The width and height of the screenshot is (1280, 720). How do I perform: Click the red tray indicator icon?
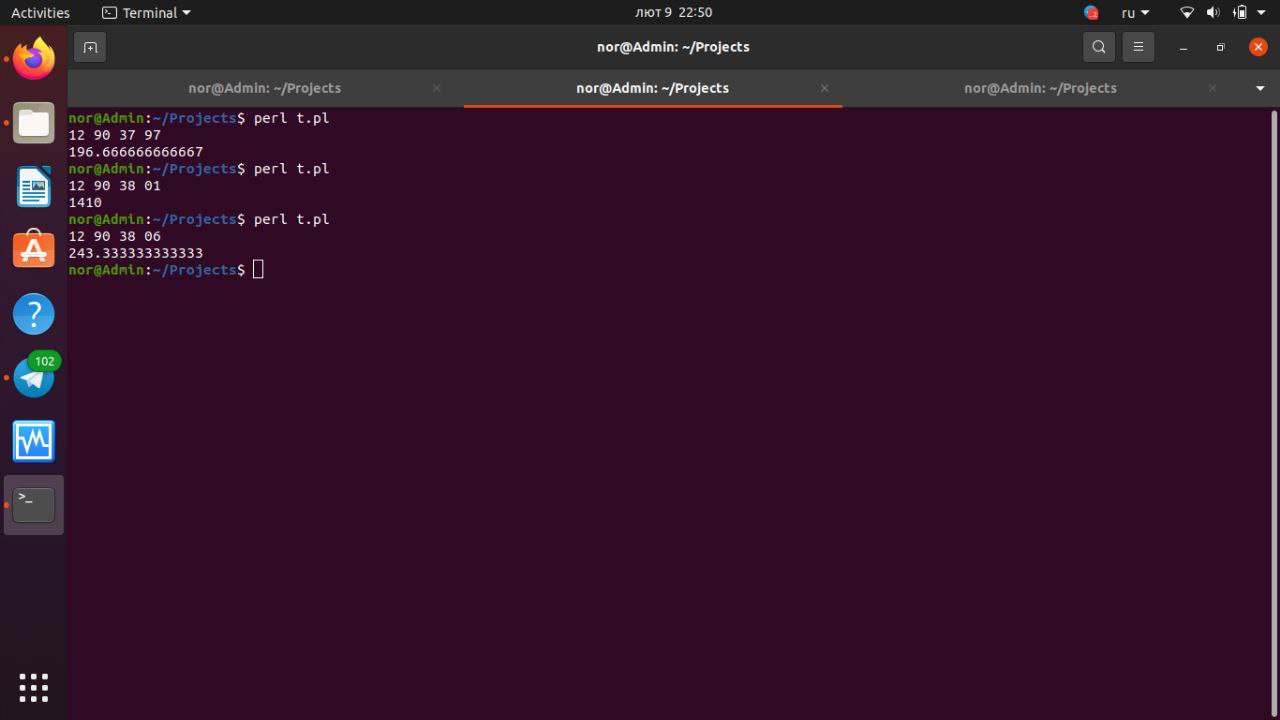tap(1091, 13)
